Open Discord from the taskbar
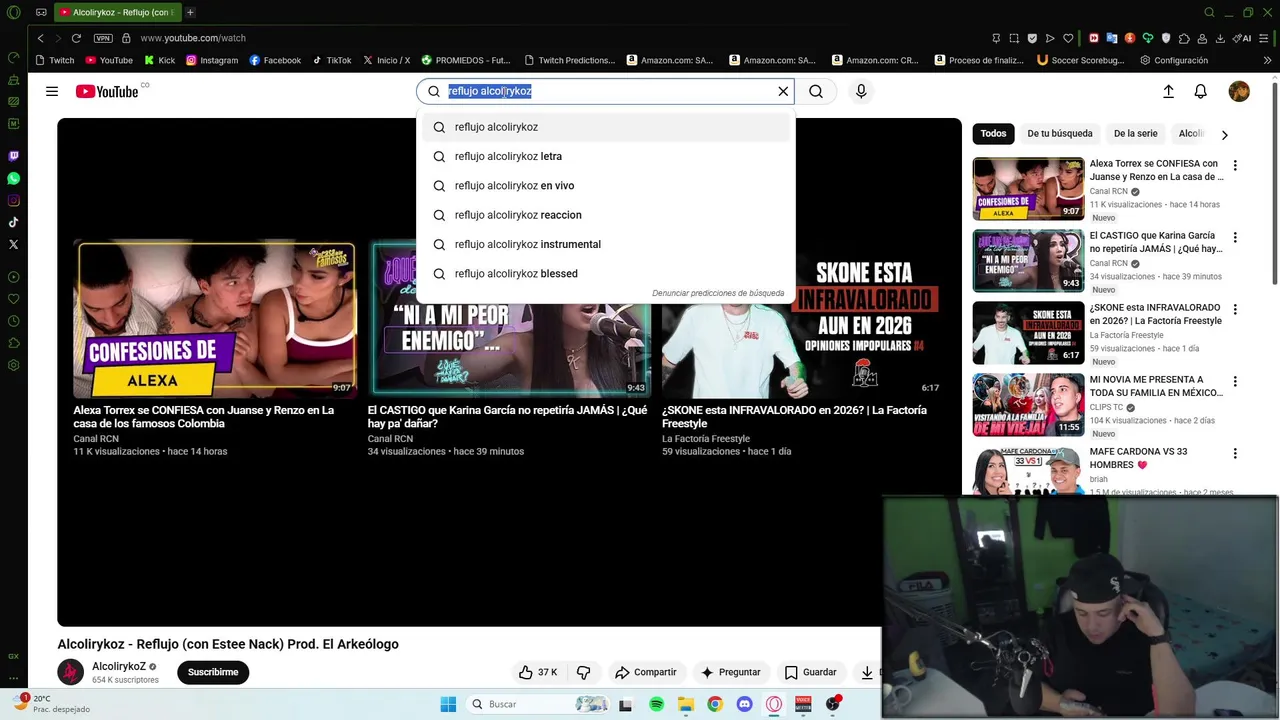 (x=744, y=704)
